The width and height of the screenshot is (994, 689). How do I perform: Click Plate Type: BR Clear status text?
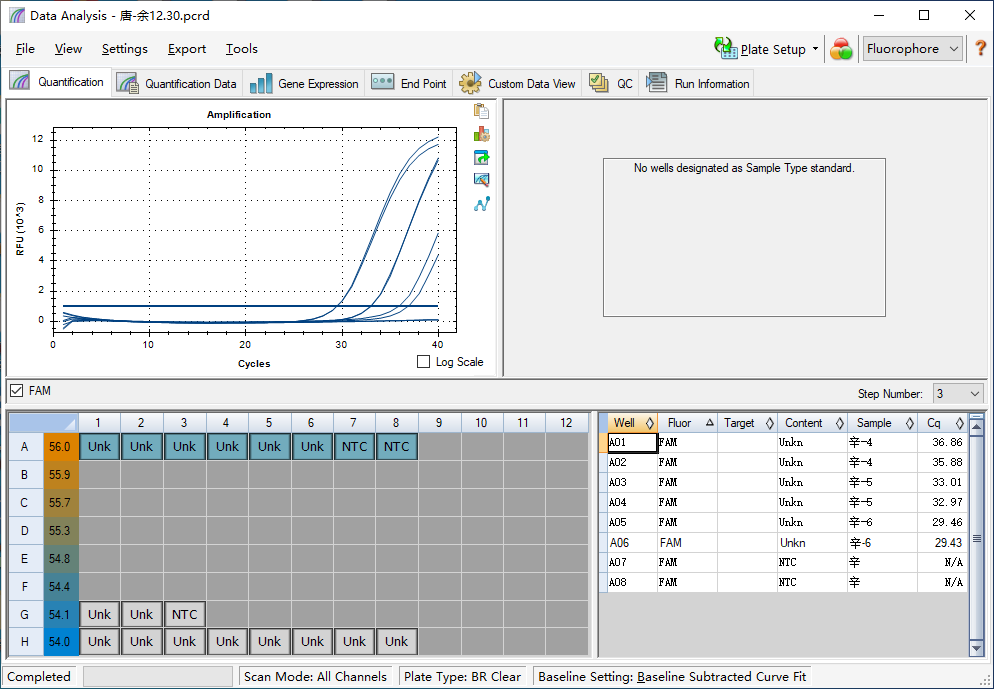(462, 676)
